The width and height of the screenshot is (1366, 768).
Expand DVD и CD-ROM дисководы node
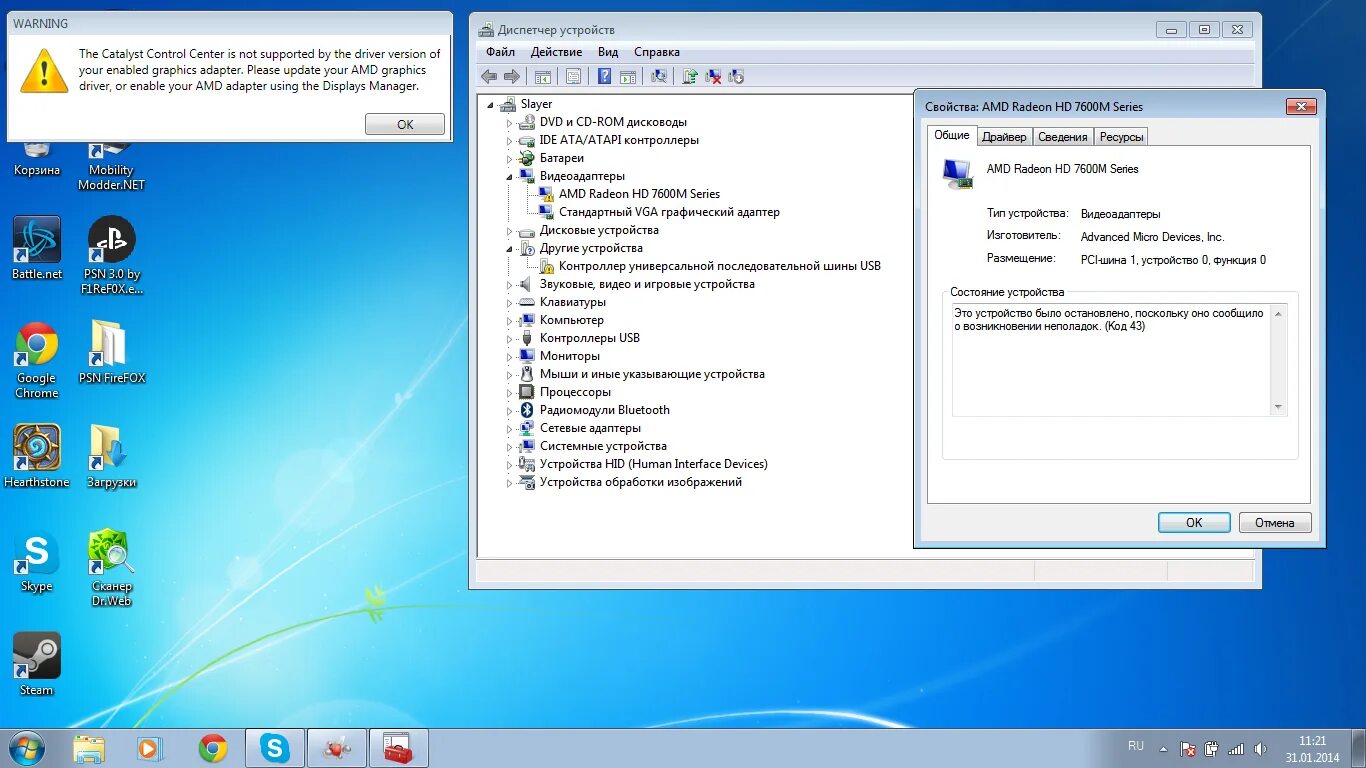pyautogui.click(x=508, y=122)
